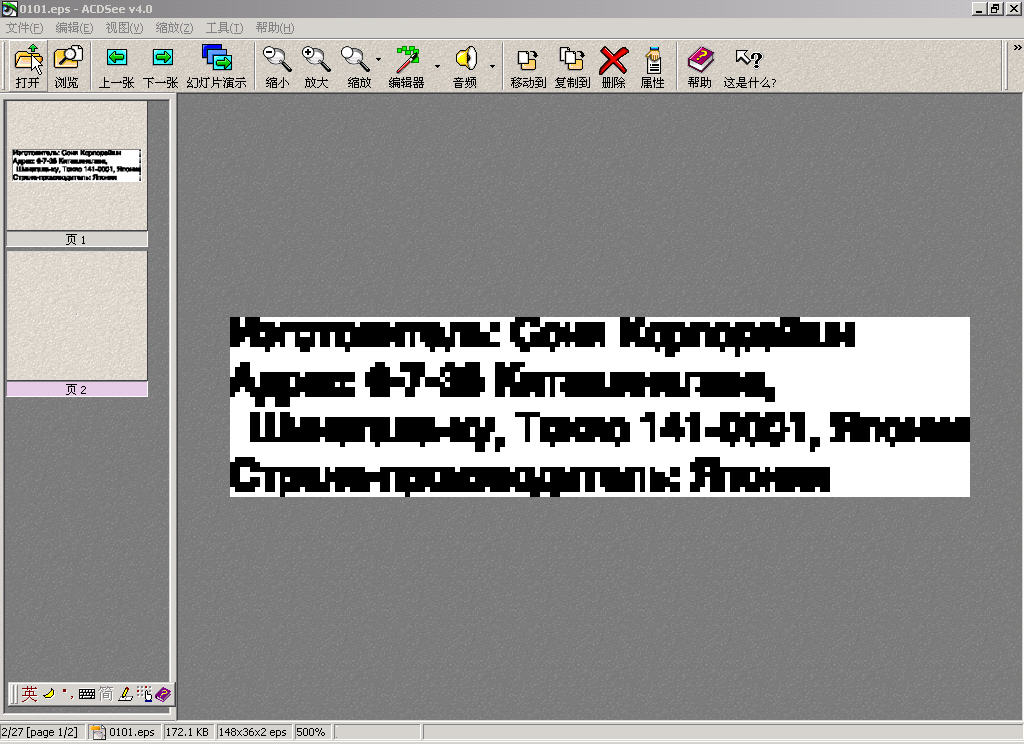Start the 幻灯片演示 slideshow
The image size is (1024, 744).
coord(216,66)
